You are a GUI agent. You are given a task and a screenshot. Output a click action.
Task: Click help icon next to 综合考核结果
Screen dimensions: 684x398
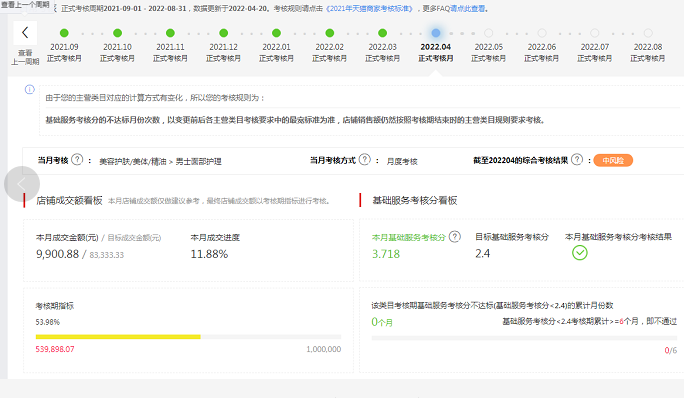pos(577,160)
